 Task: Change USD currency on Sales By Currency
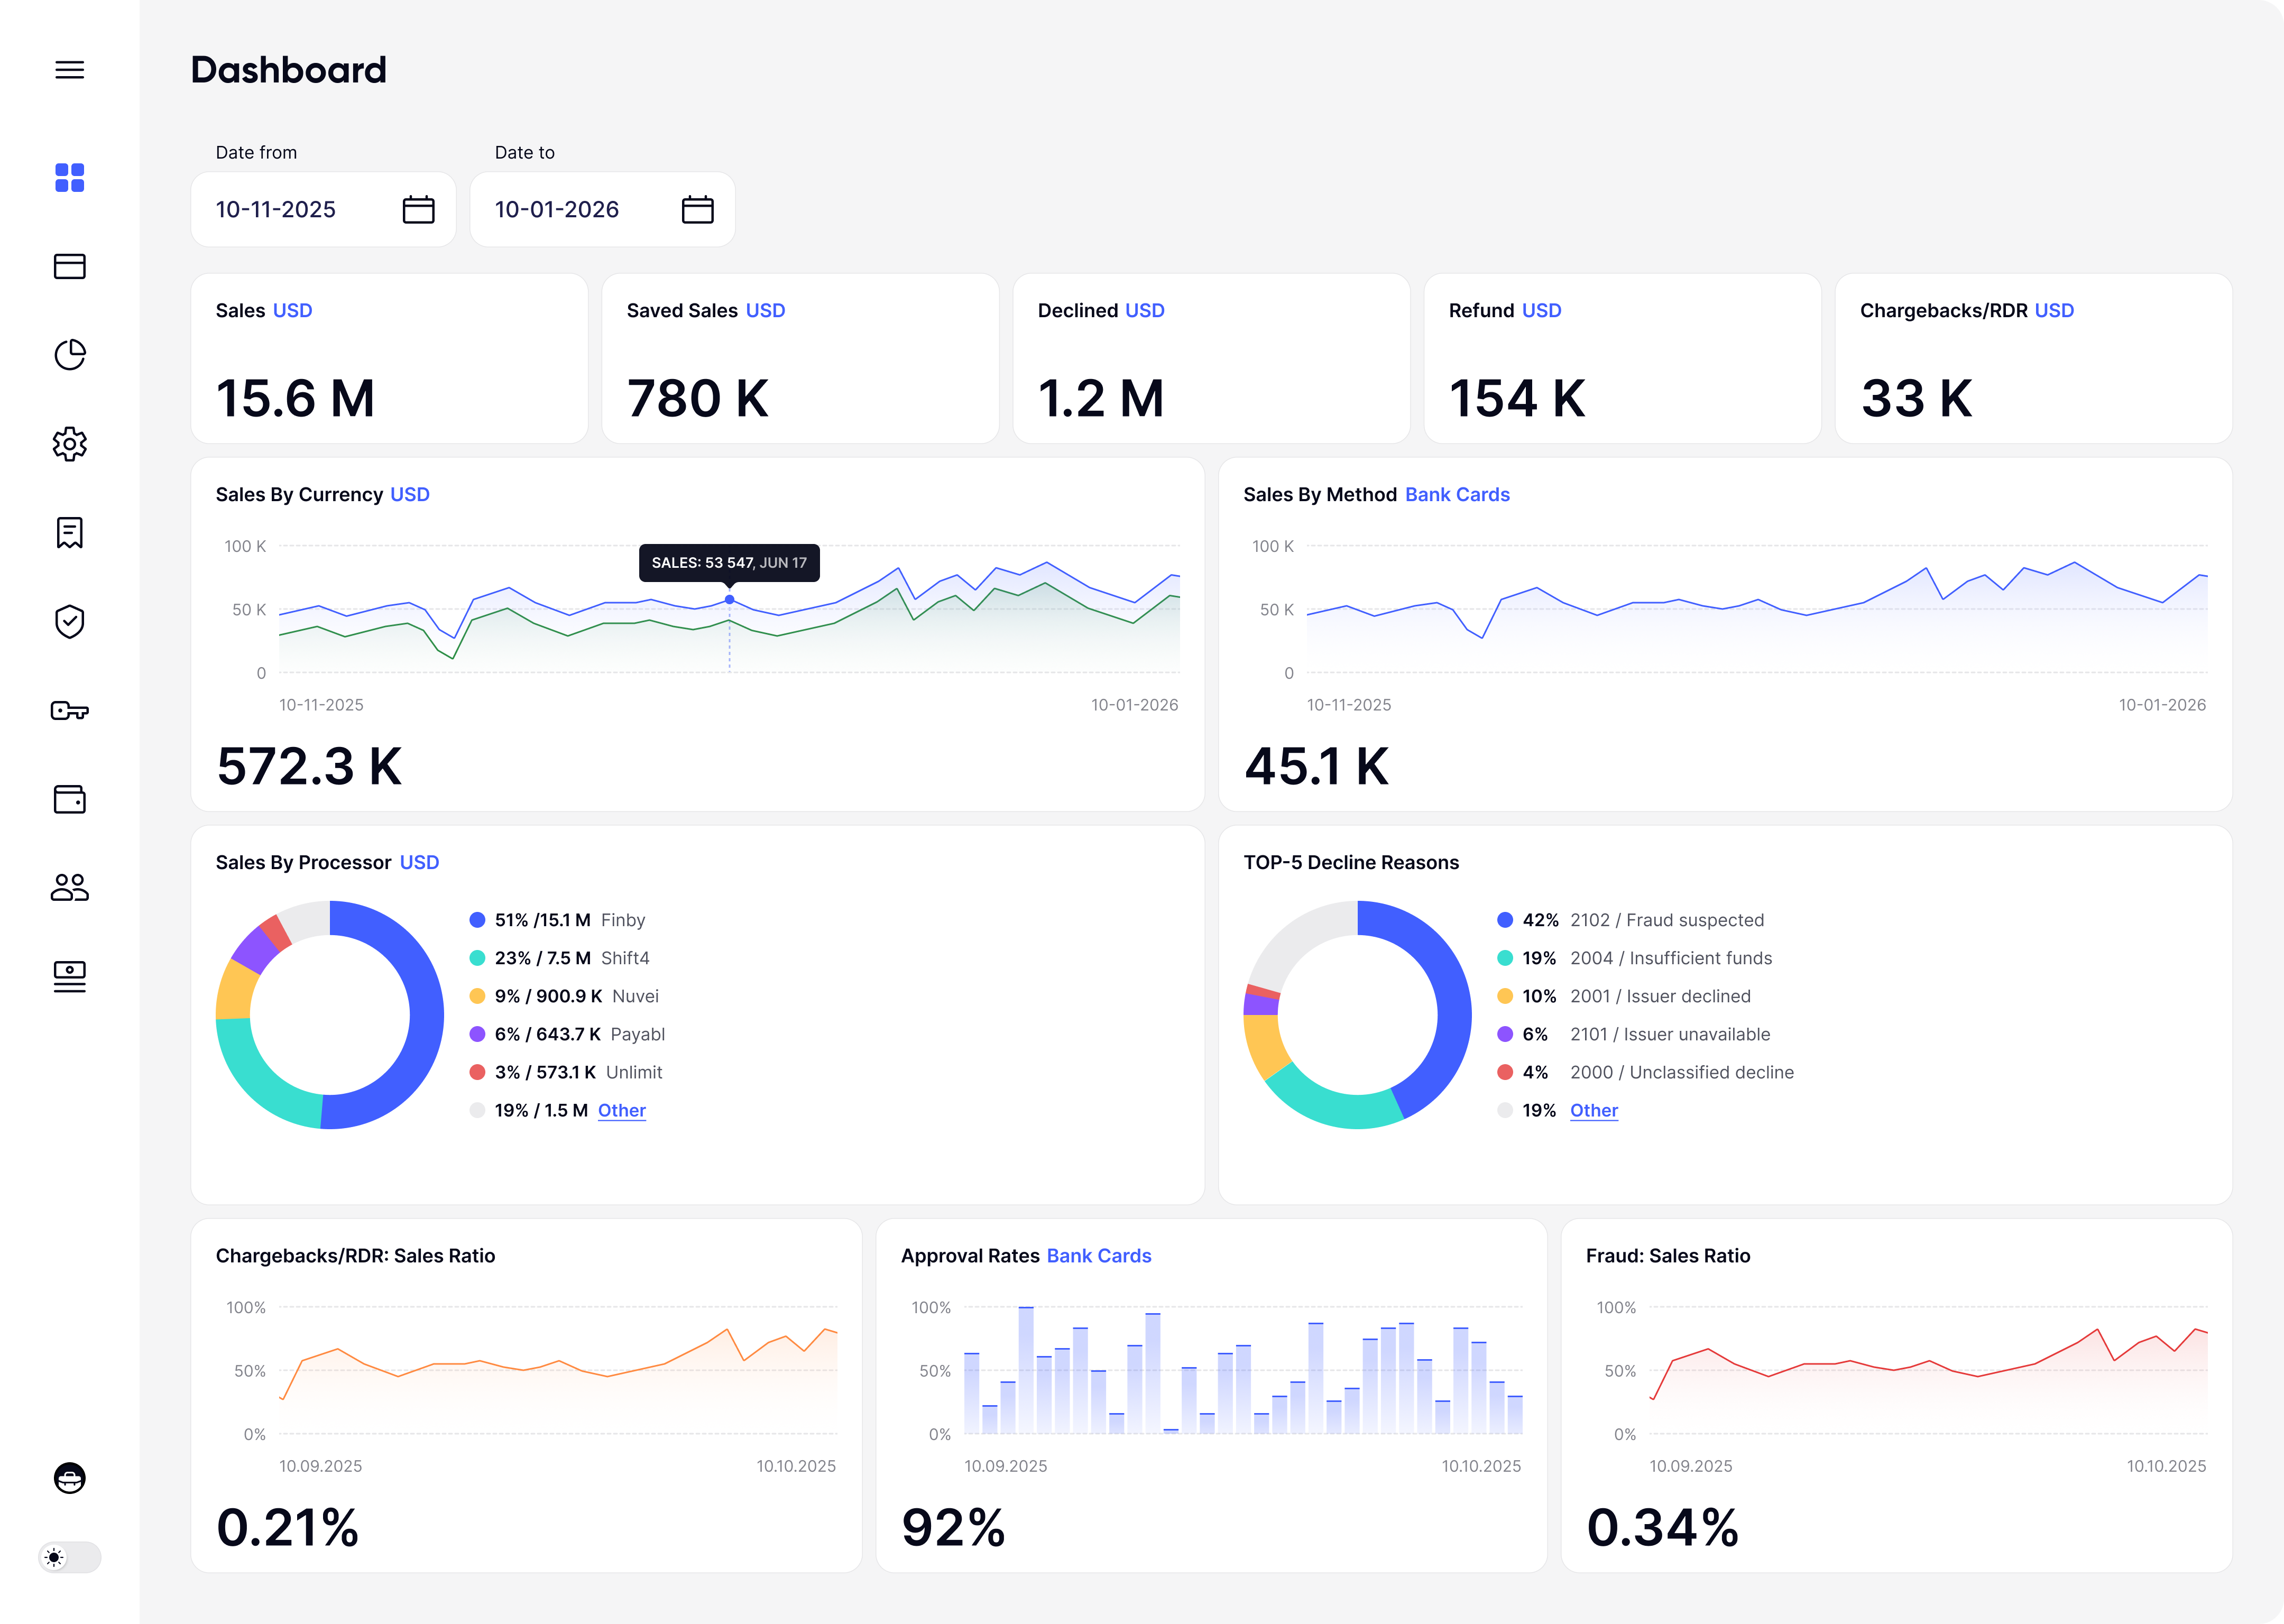[409, 495]
